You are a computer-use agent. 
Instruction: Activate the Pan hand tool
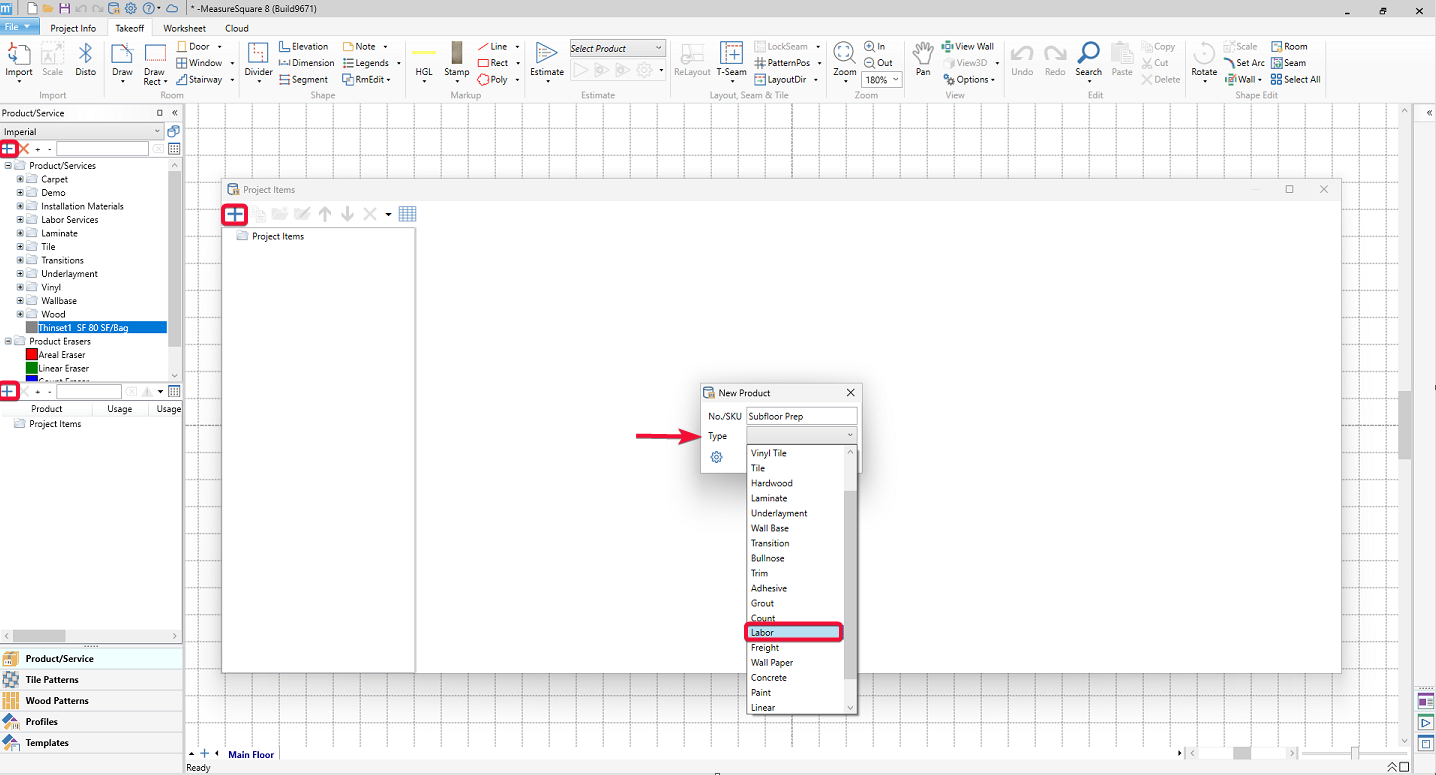[923, 60]
